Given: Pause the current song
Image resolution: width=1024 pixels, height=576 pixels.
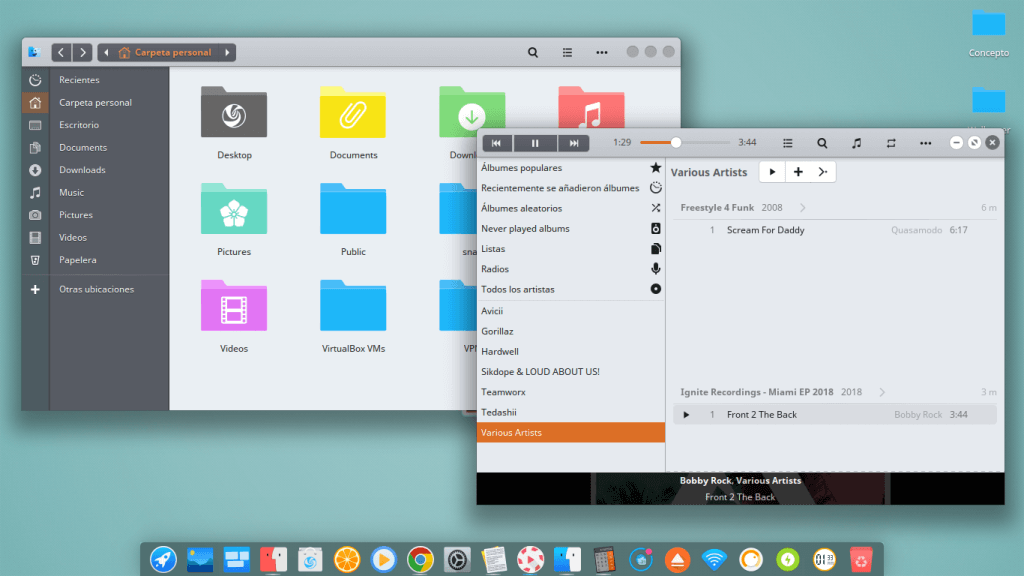Looking at the screenshot, I should (535, 143).
